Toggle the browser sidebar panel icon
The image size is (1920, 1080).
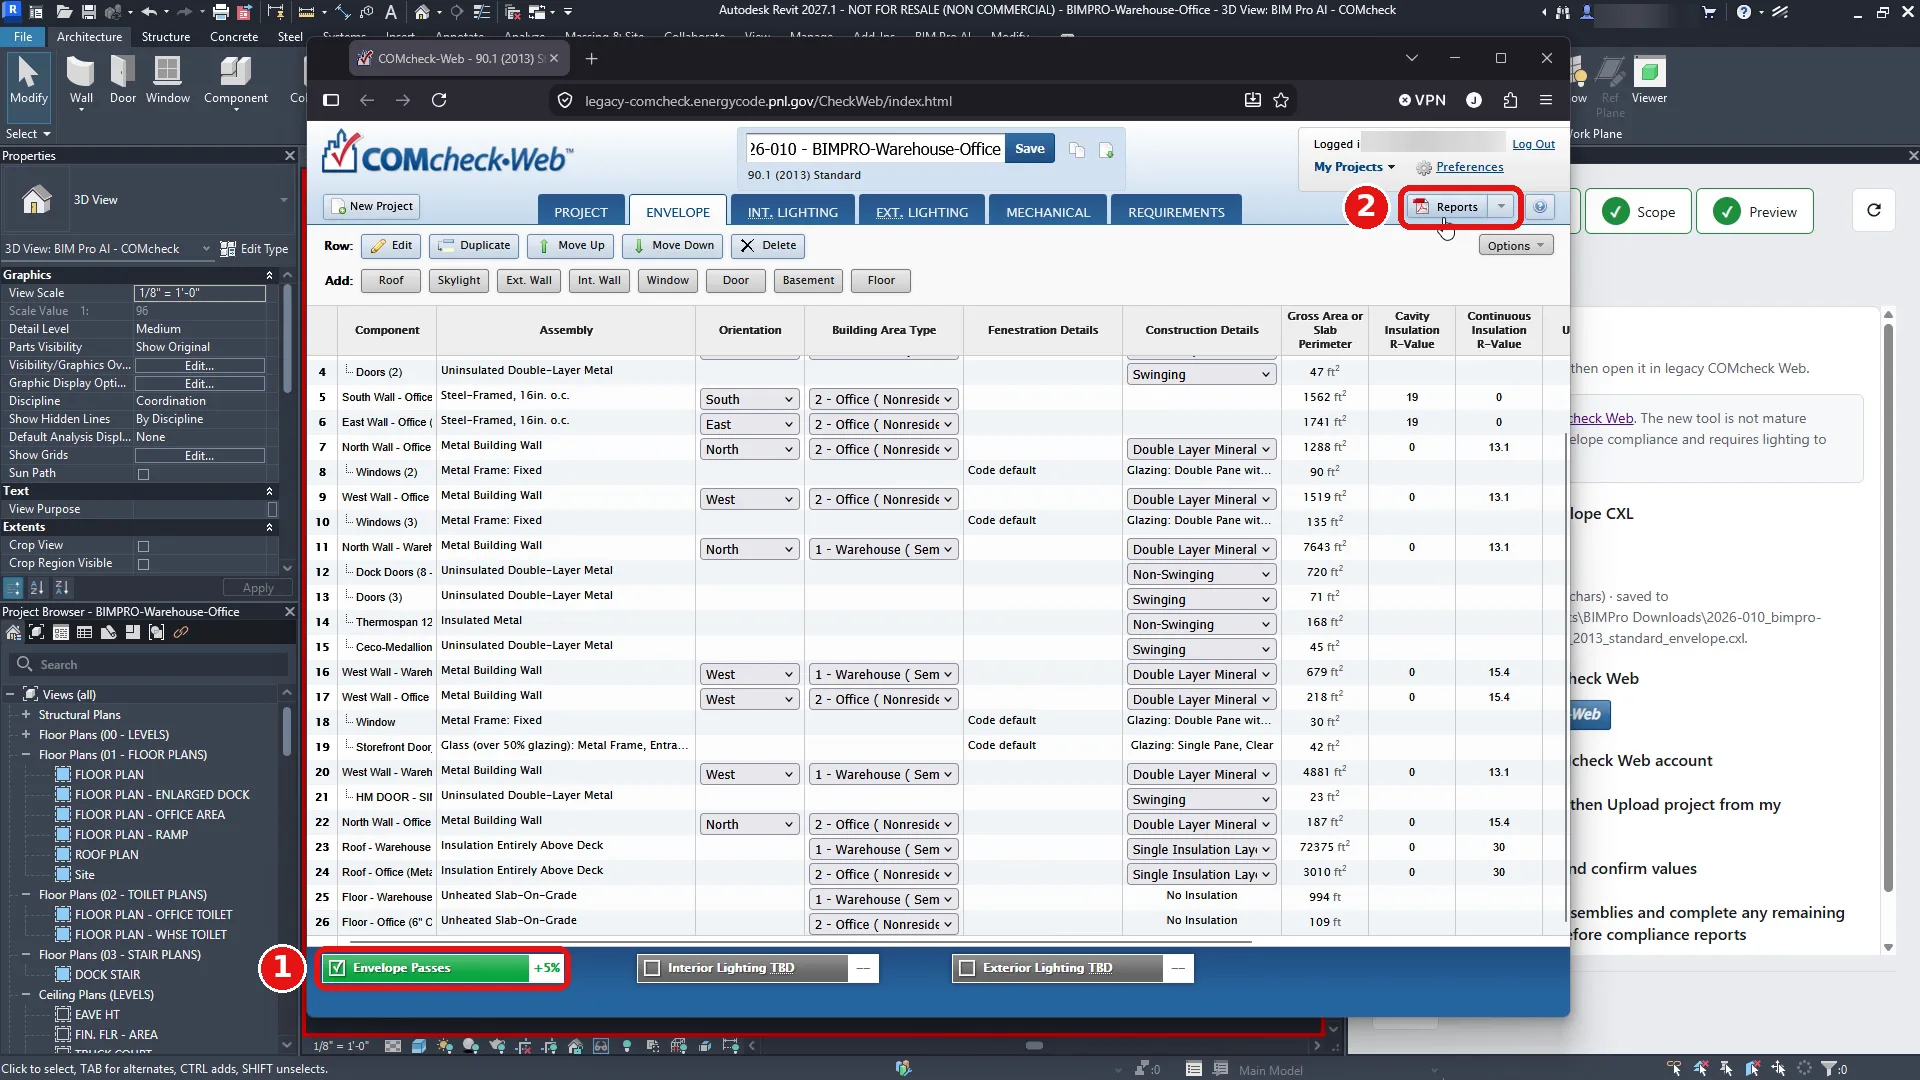331,100
